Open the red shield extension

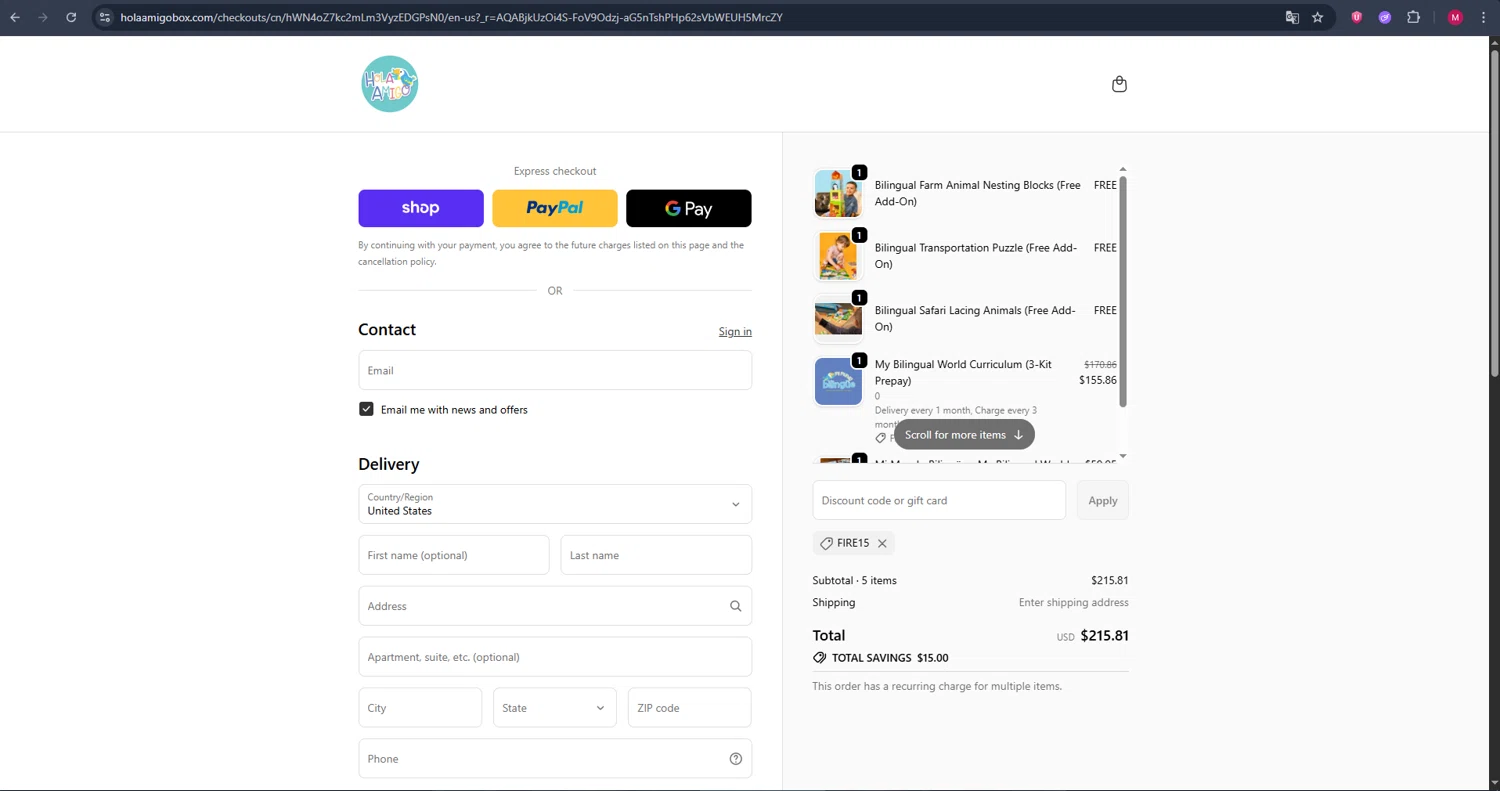coord(1357,17)
